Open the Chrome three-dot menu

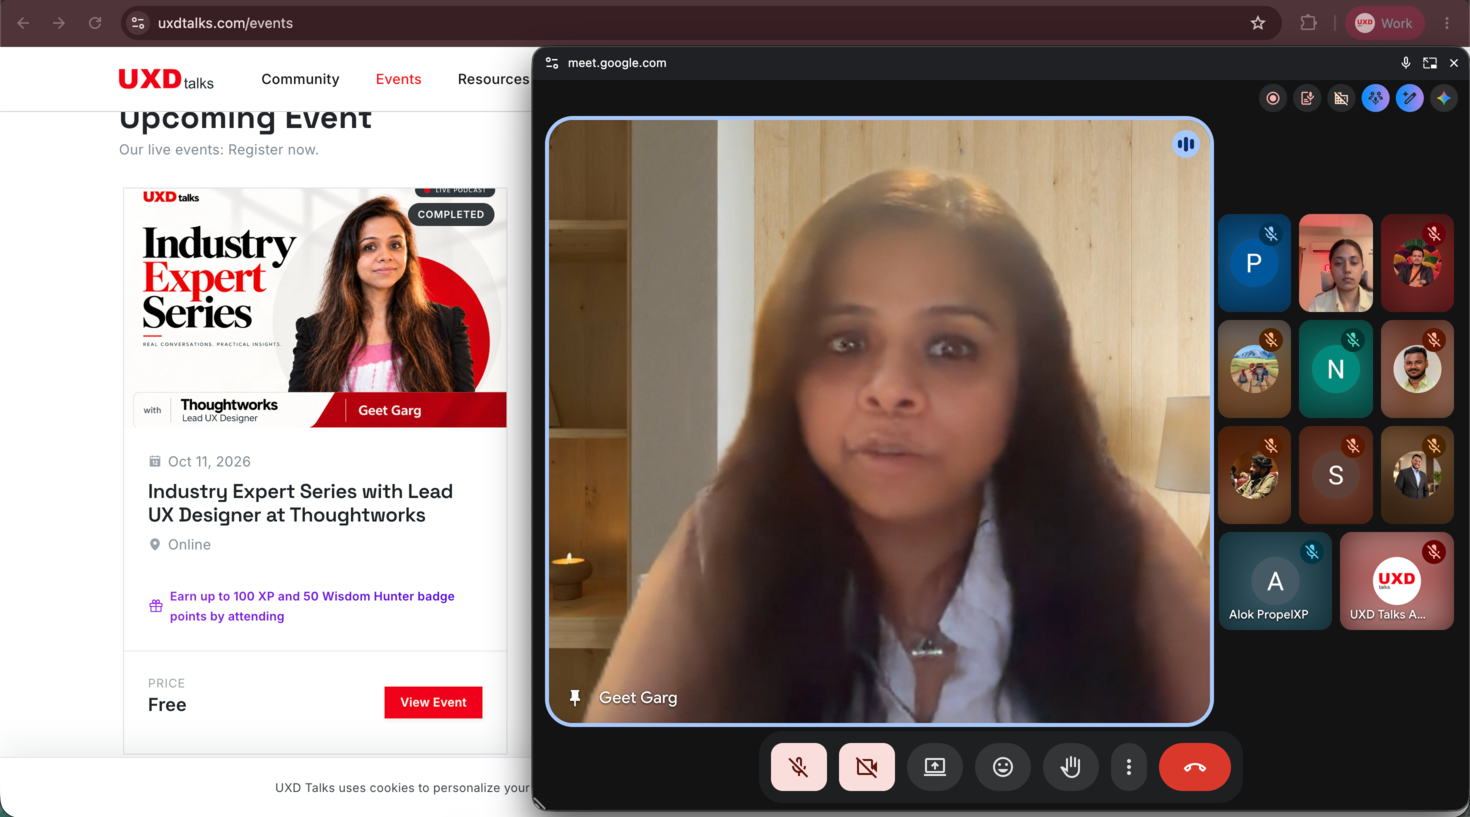(x=1447, y=23)
